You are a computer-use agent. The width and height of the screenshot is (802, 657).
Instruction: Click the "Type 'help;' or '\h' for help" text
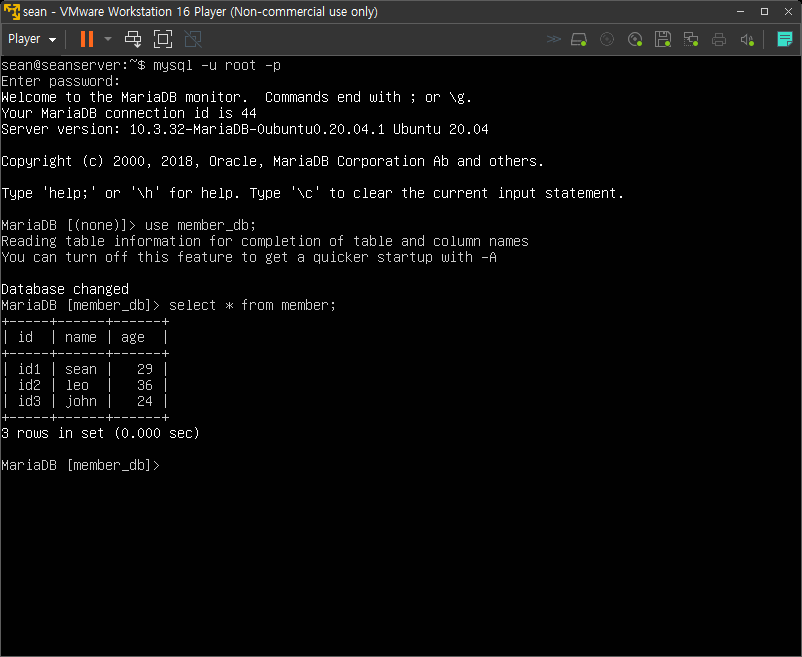(121, 193)
